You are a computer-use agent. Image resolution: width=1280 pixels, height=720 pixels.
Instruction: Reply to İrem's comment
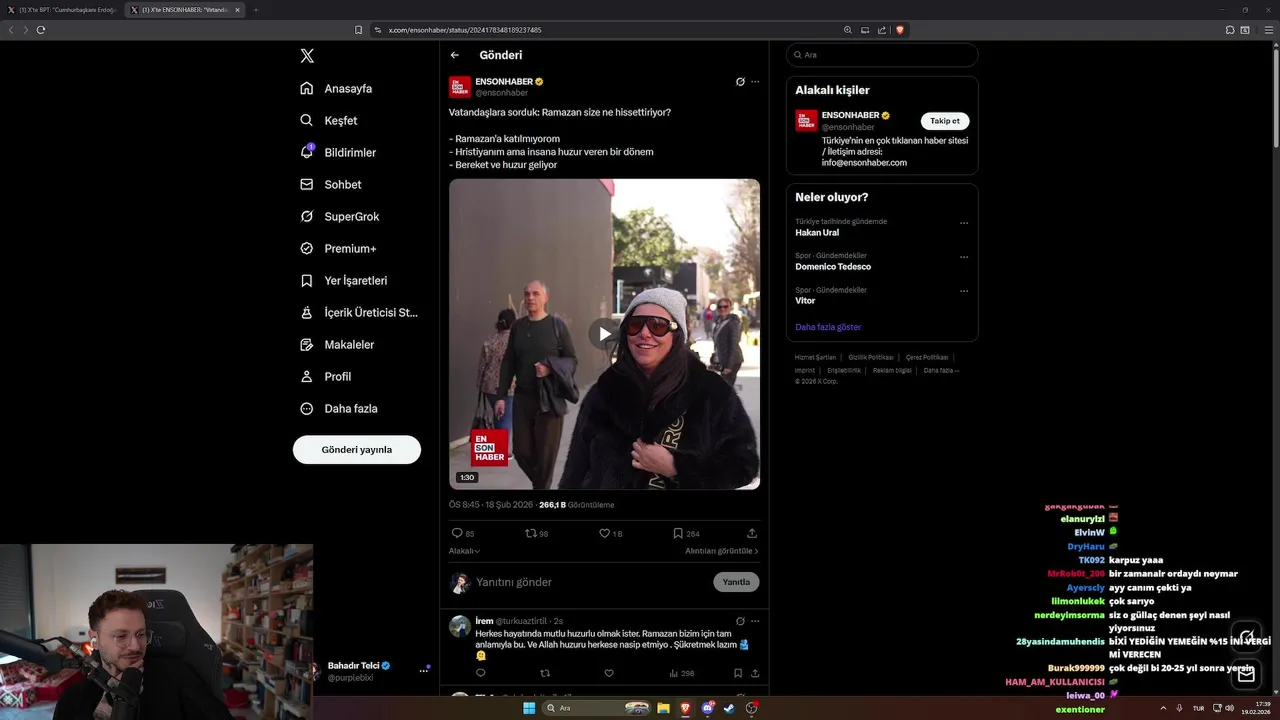[481, 673]
